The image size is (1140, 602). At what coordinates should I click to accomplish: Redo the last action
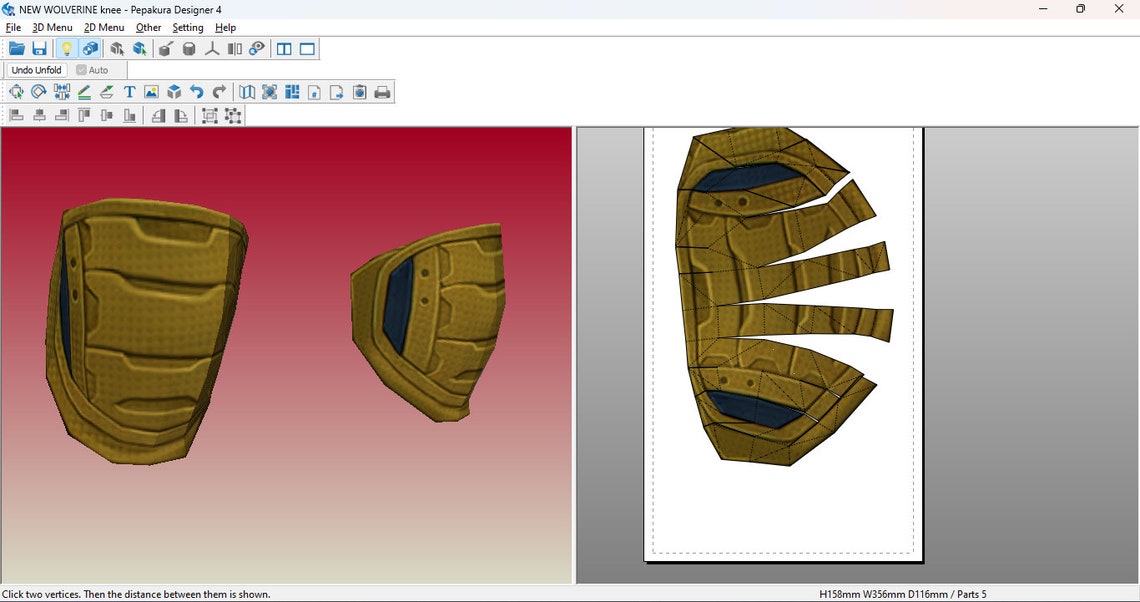click(x=218, y=91)
